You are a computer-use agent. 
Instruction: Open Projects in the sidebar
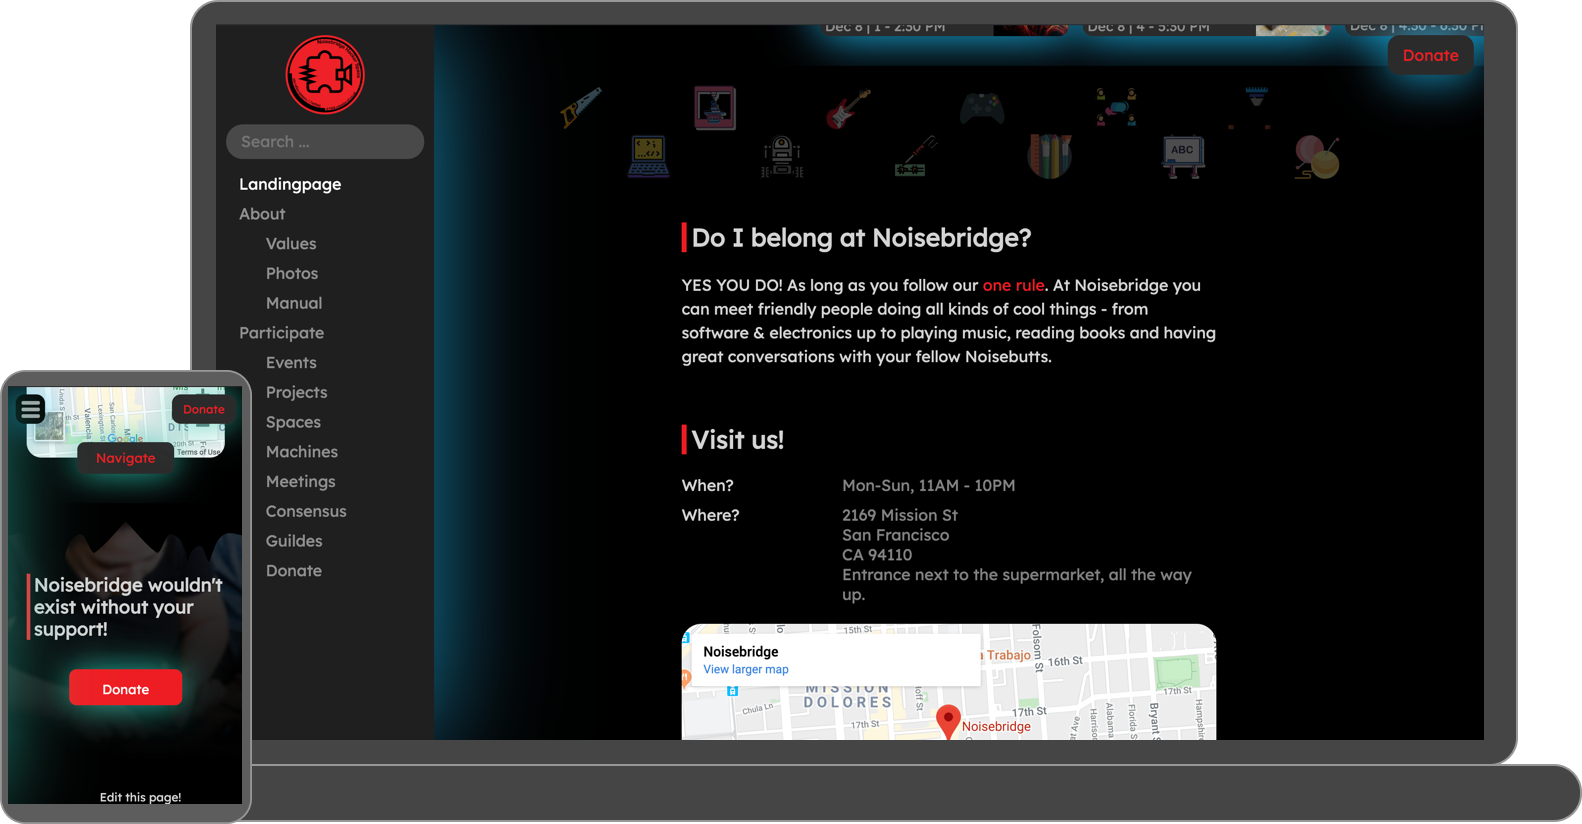coord(297,392)
